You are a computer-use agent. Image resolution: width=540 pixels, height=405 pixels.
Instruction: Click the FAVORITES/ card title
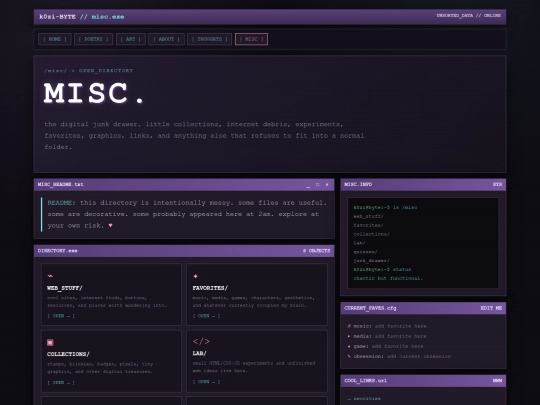coord(210,288)
